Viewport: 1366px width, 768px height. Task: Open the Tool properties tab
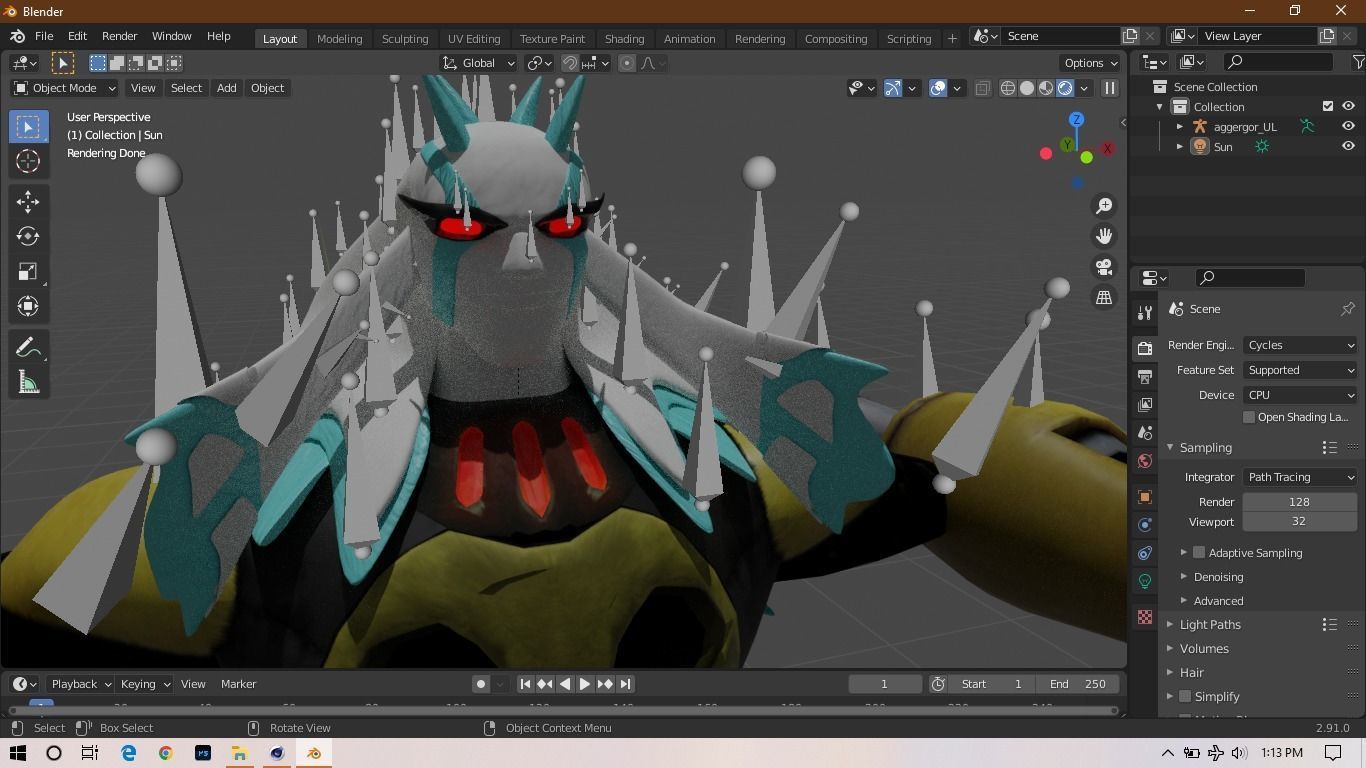pyautogui.click(x=1145, y=313)
